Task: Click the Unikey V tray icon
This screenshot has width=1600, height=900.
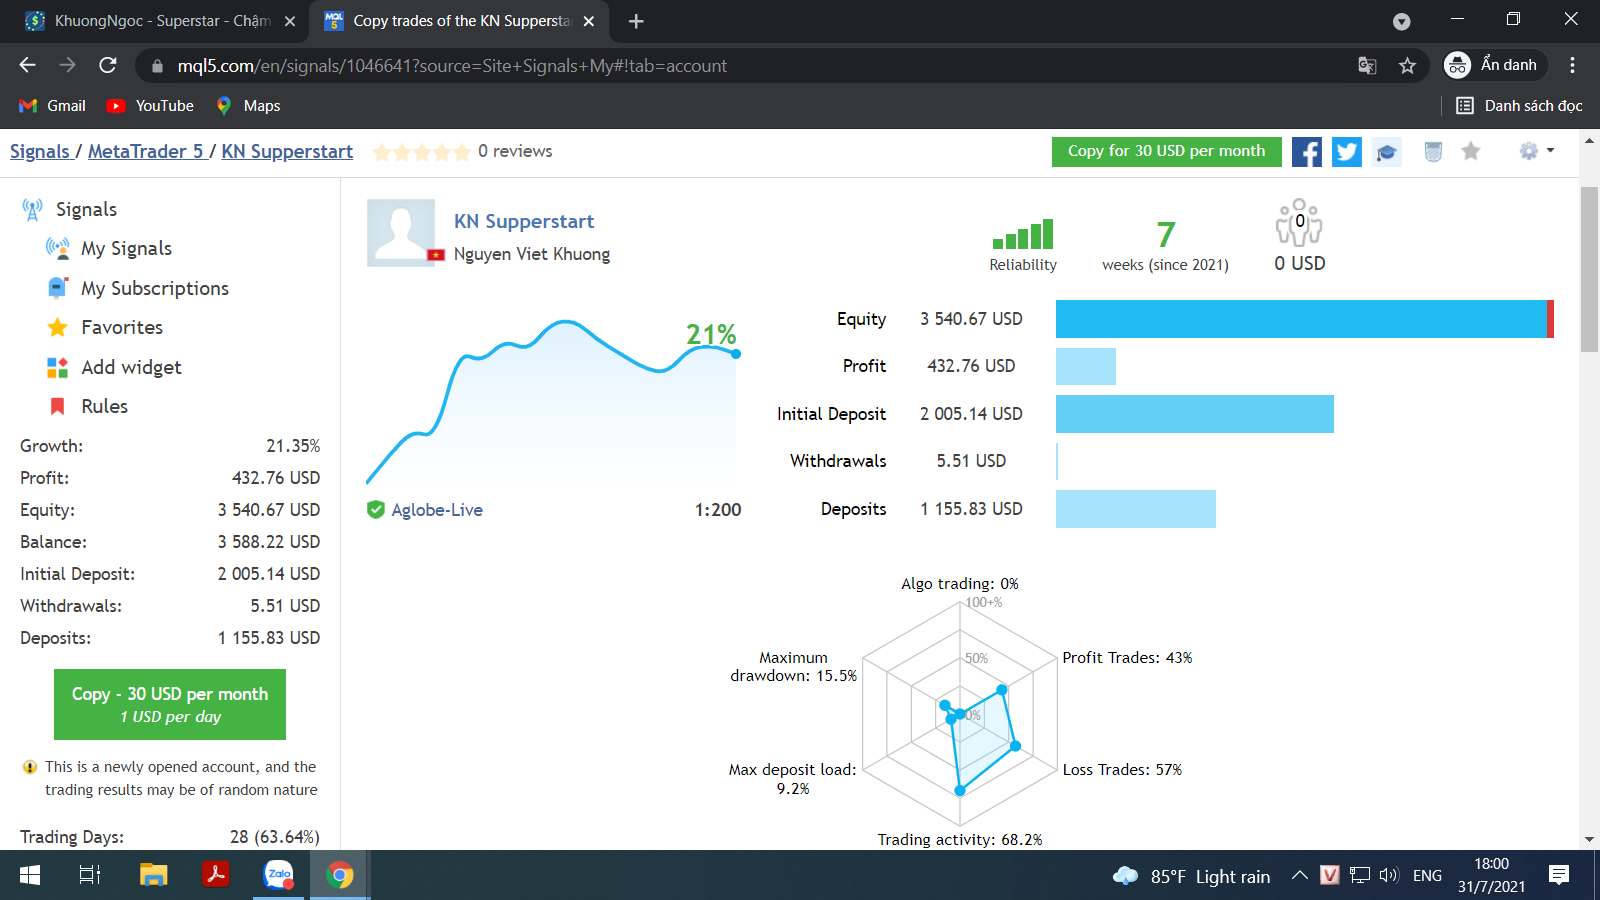Action: point(1329,876)
